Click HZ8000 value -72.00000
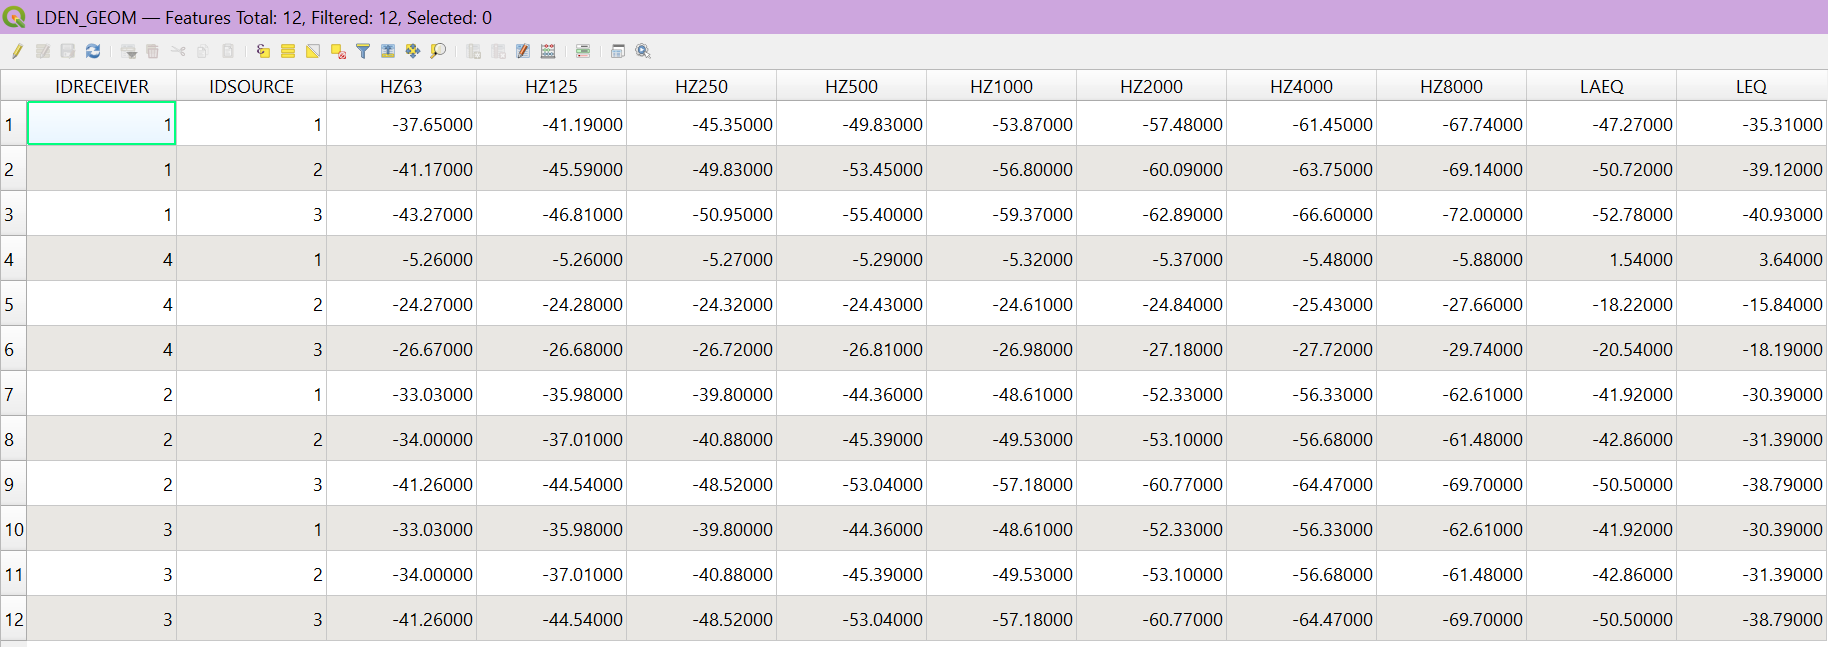Screen dimensions: 1828x647 pos(1452,214)
